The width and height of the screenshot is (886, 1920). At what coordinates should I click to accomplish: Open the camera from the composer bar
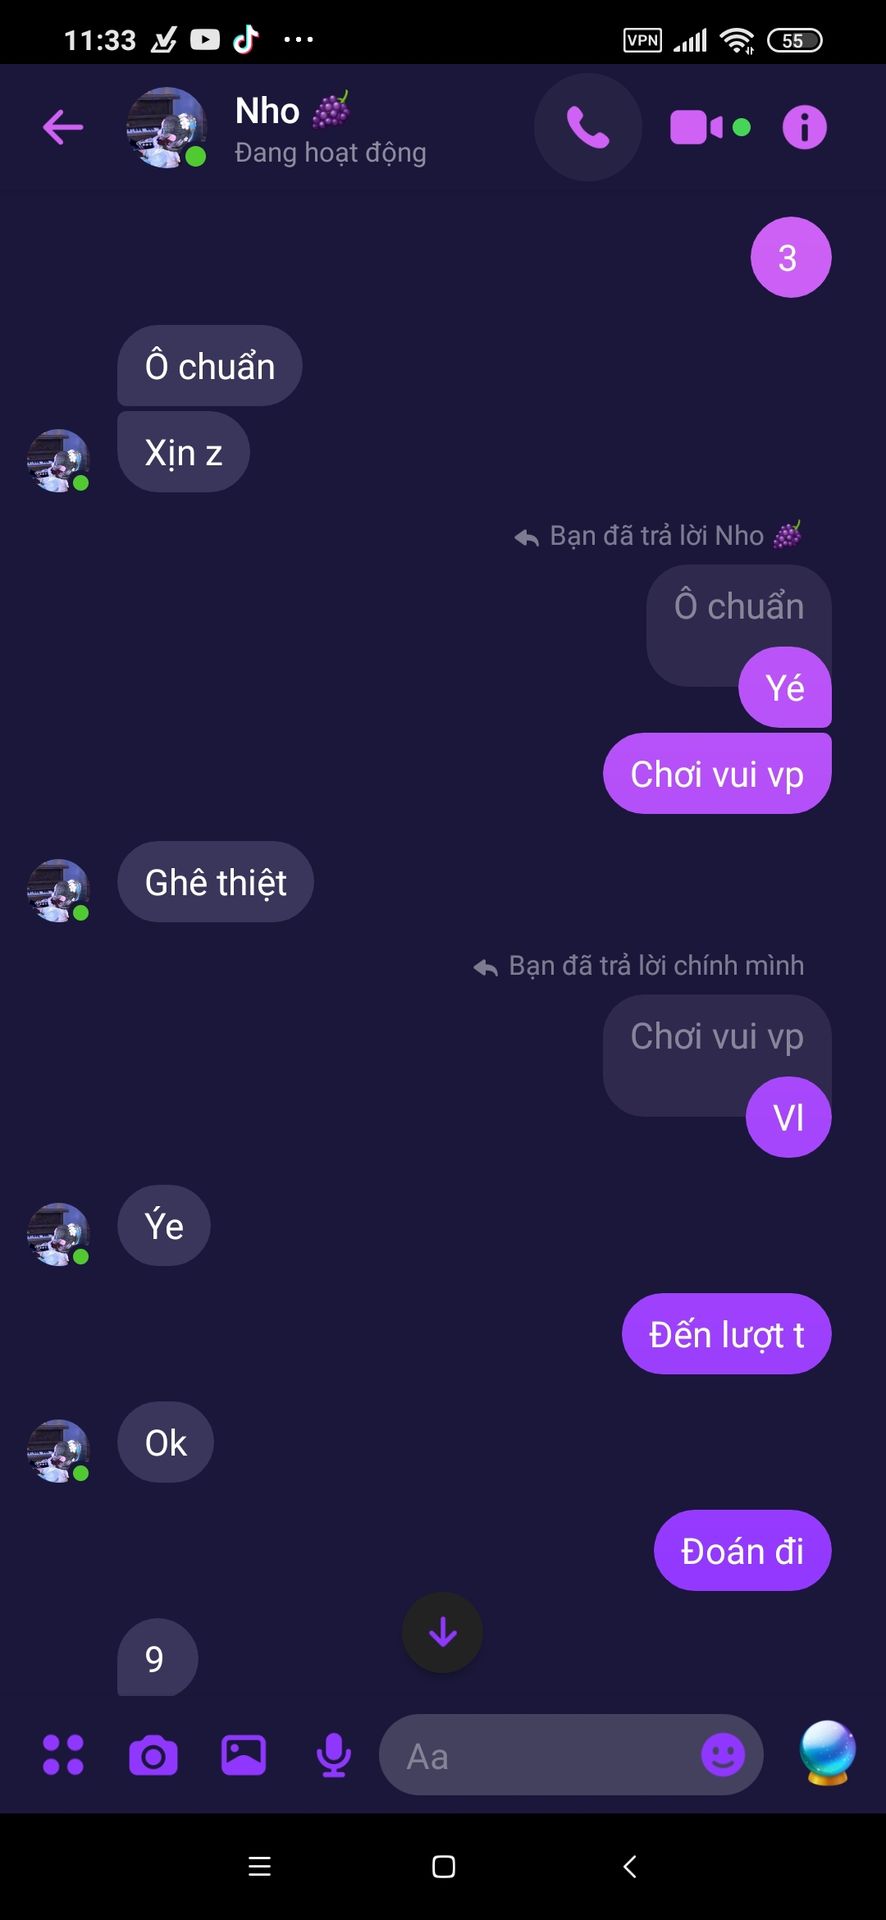[153, 1755]
